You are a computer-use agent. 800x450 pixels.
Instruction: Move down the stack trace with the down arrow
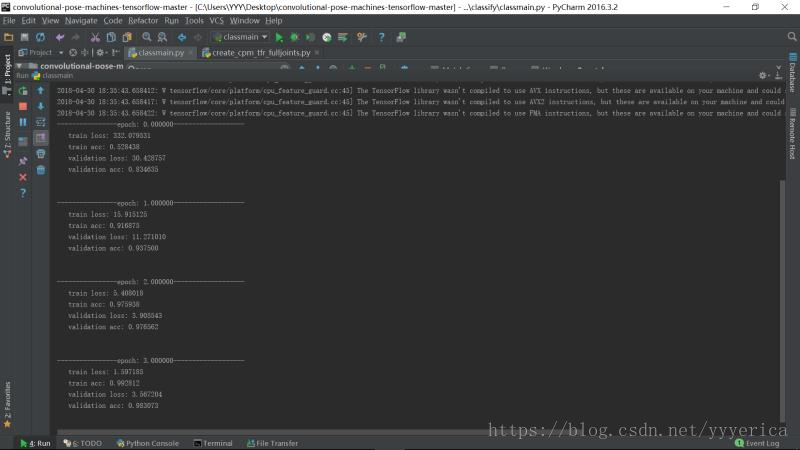(41, 106)
